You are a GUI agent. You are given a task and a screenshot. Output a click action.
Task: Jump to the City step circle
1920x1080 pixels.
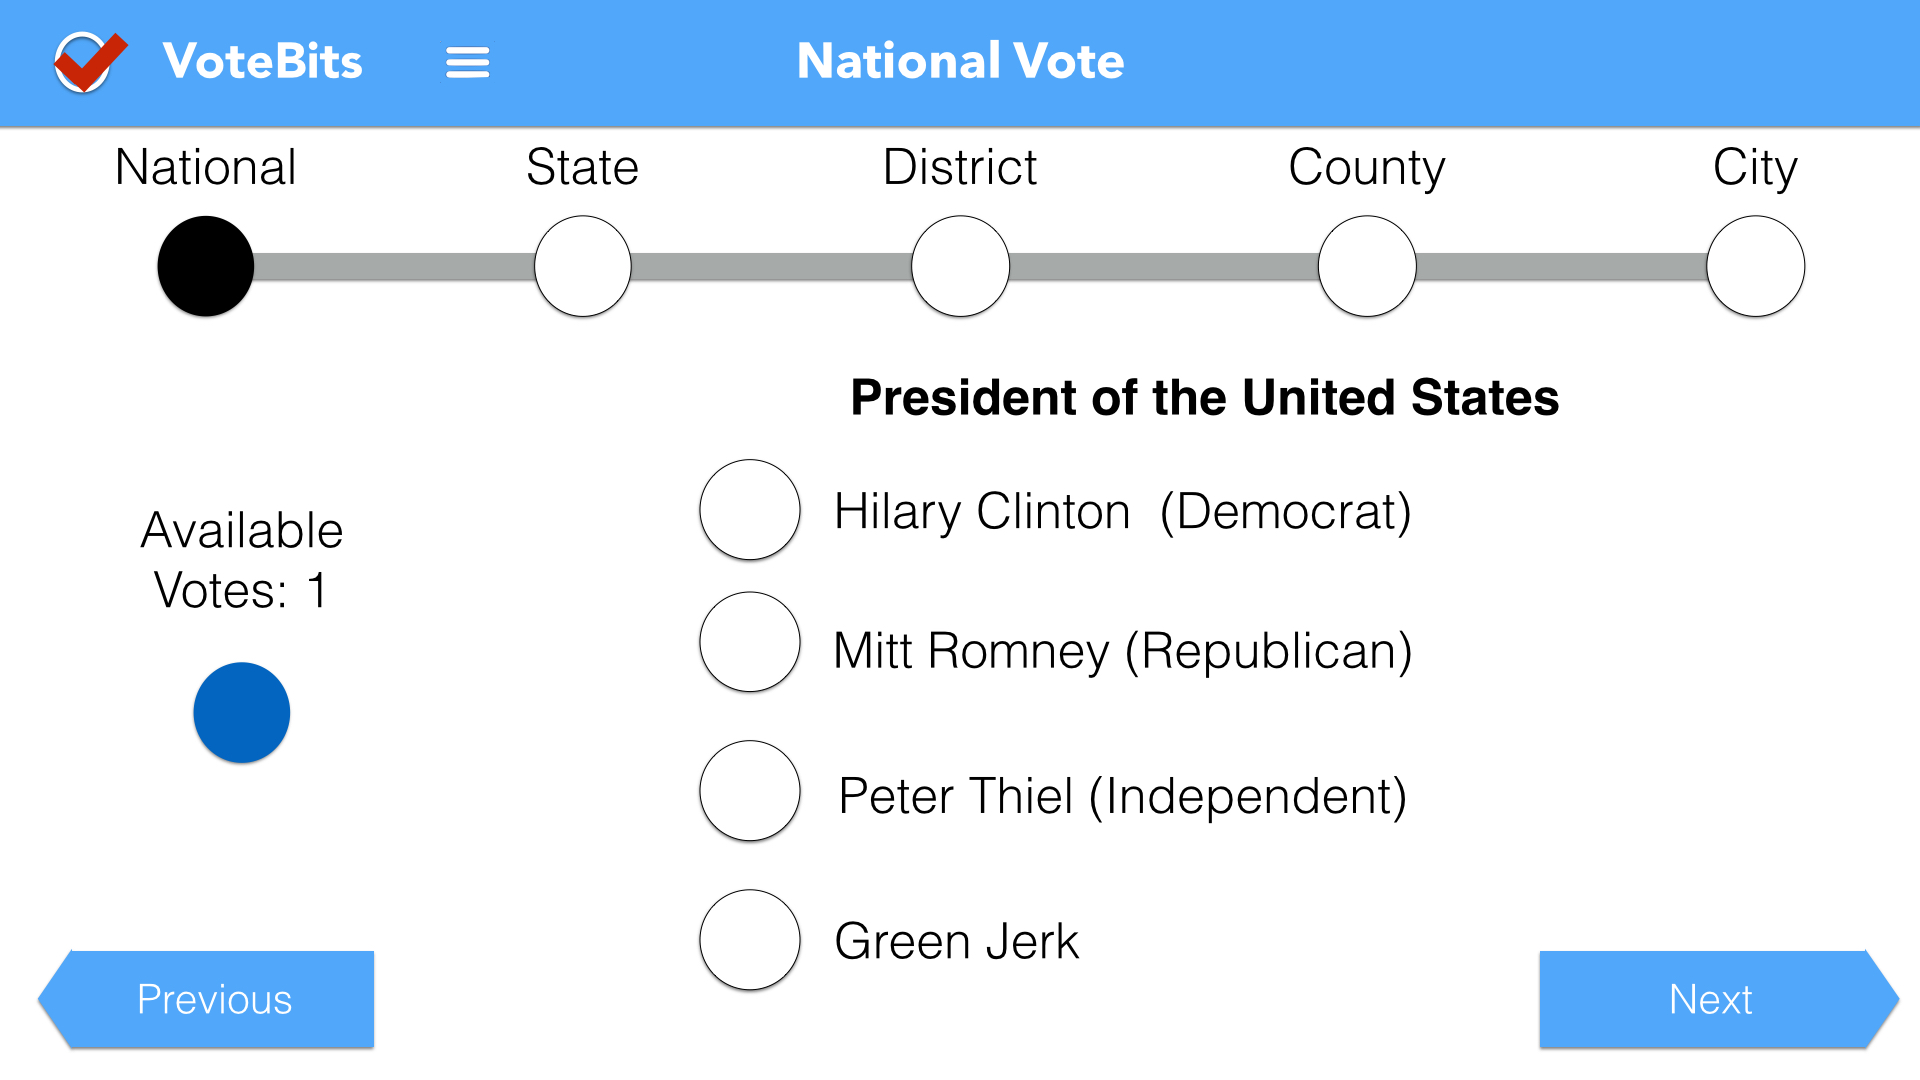coord(1755,266)
